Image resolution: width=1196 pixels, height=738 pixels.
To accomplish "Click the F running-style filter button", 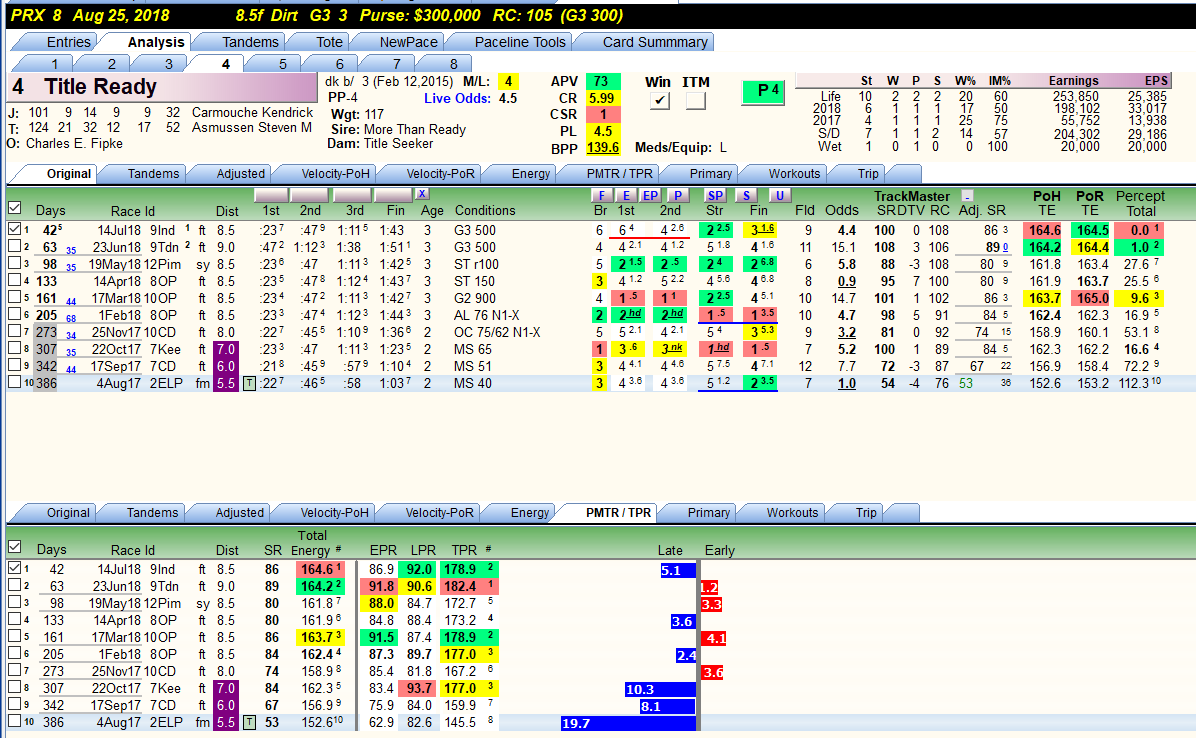I will (x=602, y=195).
